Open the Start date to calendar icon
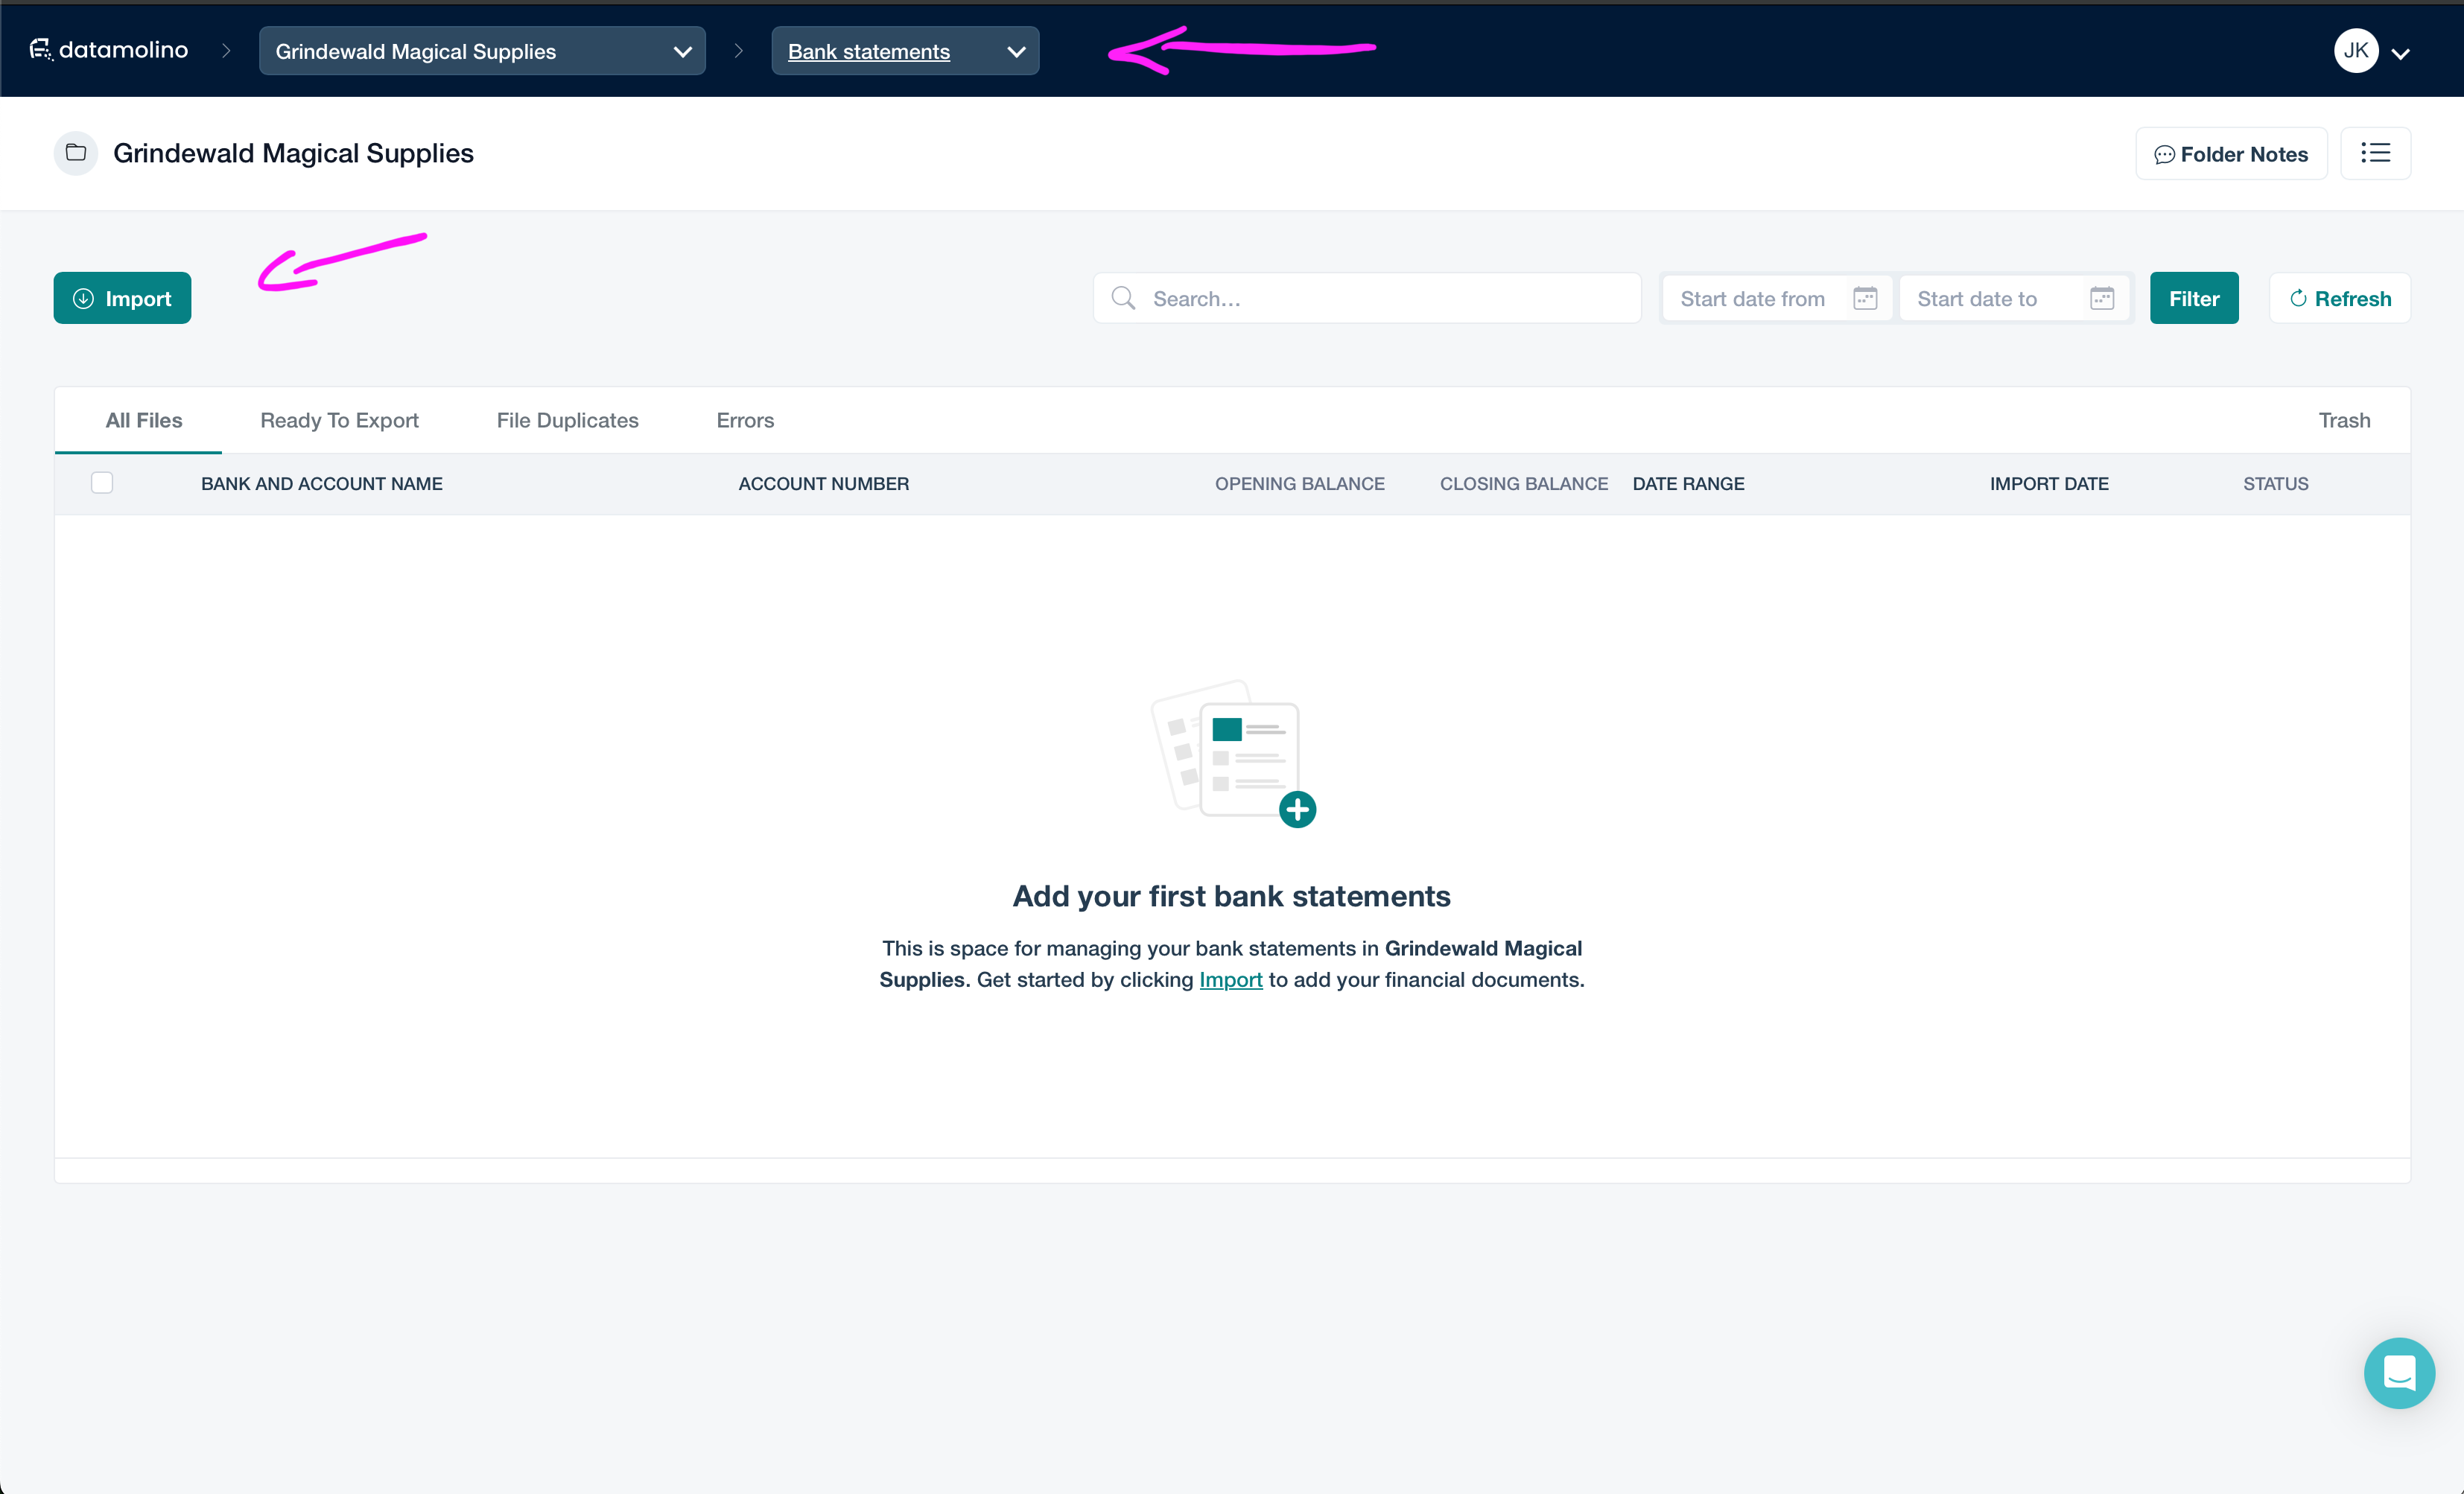2464x1494 pixels. pos(2102,298)
